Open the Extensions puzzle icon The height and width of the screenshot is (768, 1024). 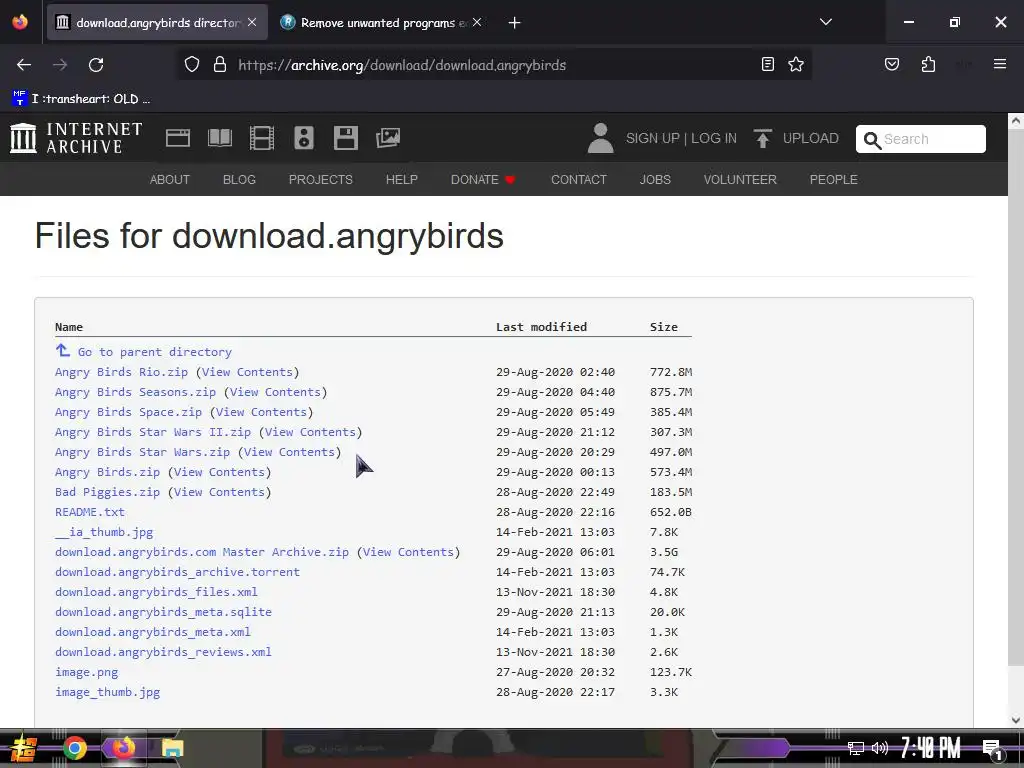[x=928, y=64]
